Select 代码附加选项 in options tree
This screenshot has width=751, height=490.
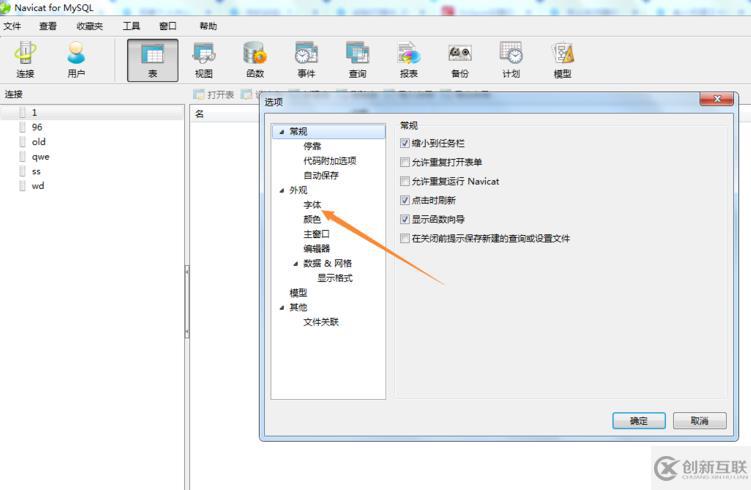coord(330,161)
